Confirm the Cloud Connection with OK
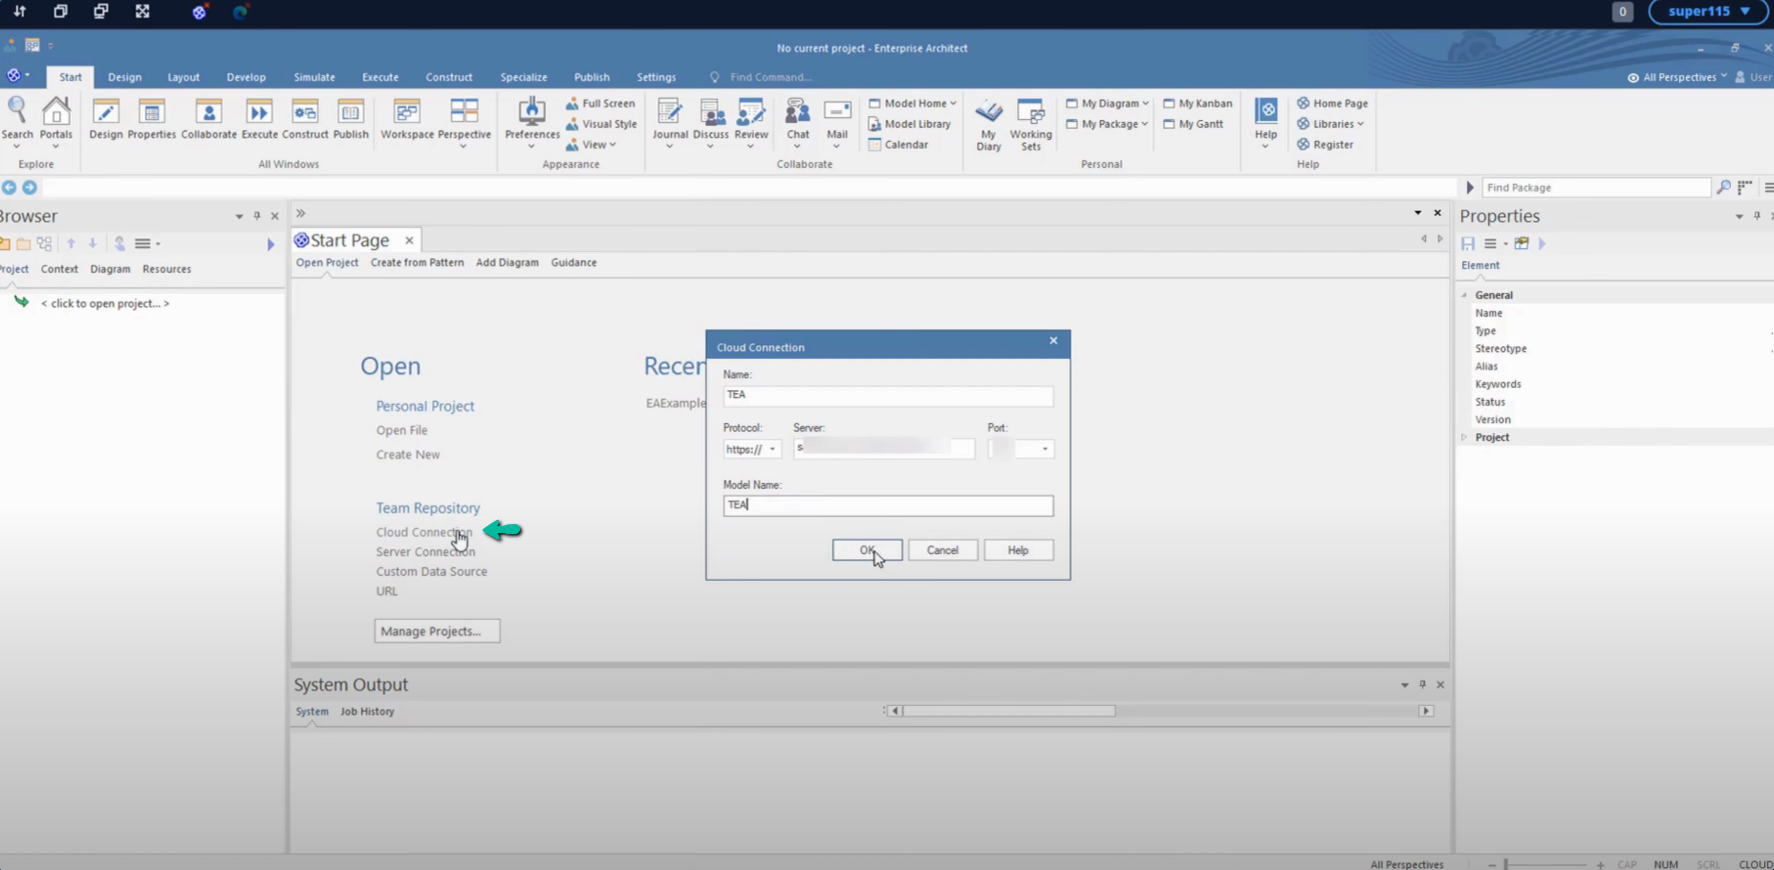 (867, 550)
